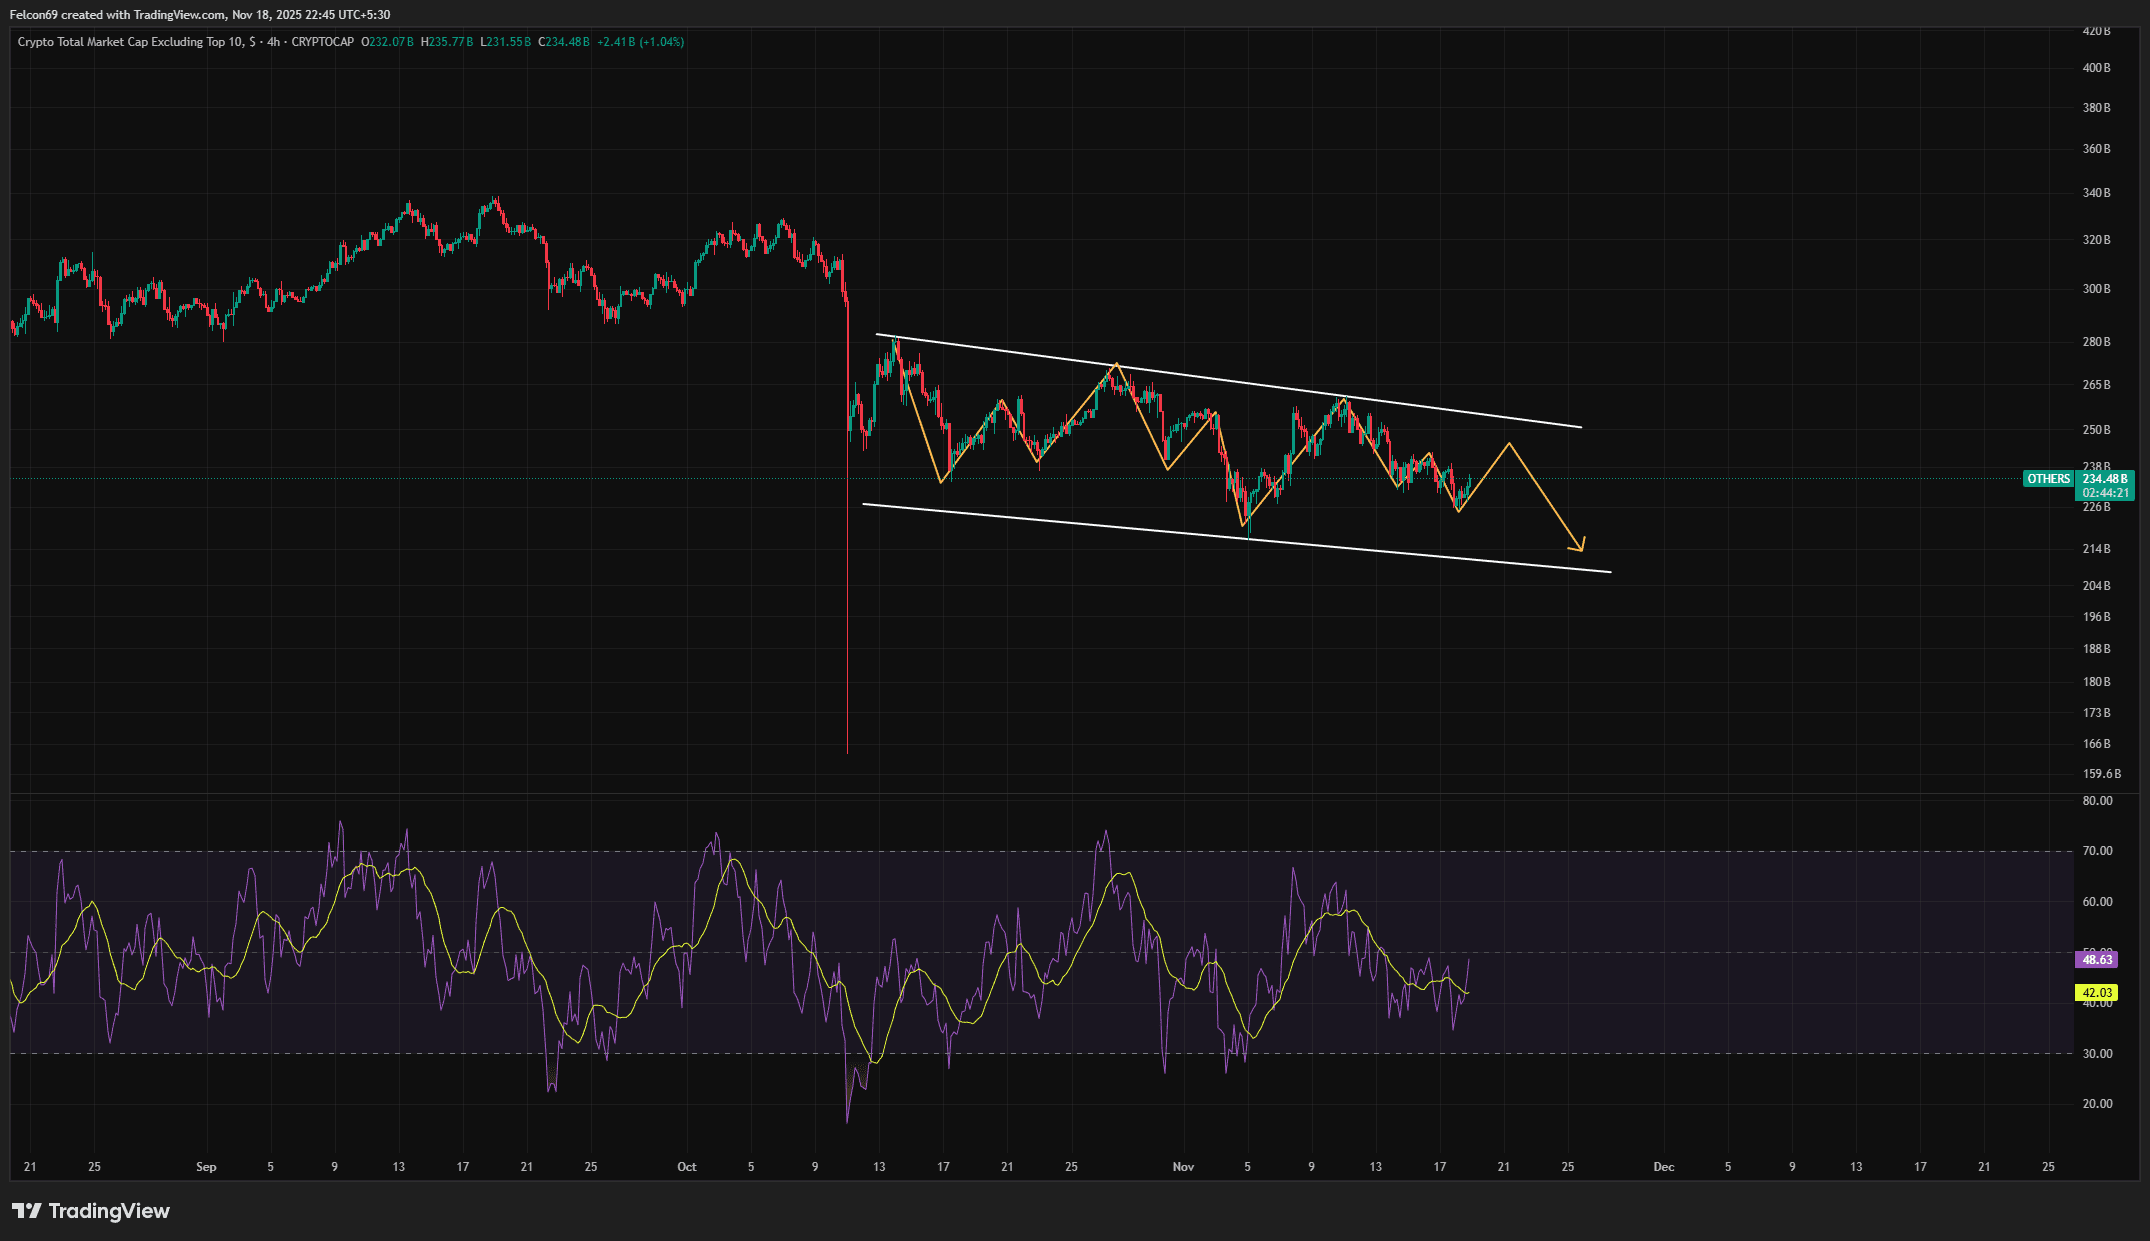Select the purple 48.63 RSI value label

coord(2097,960)
